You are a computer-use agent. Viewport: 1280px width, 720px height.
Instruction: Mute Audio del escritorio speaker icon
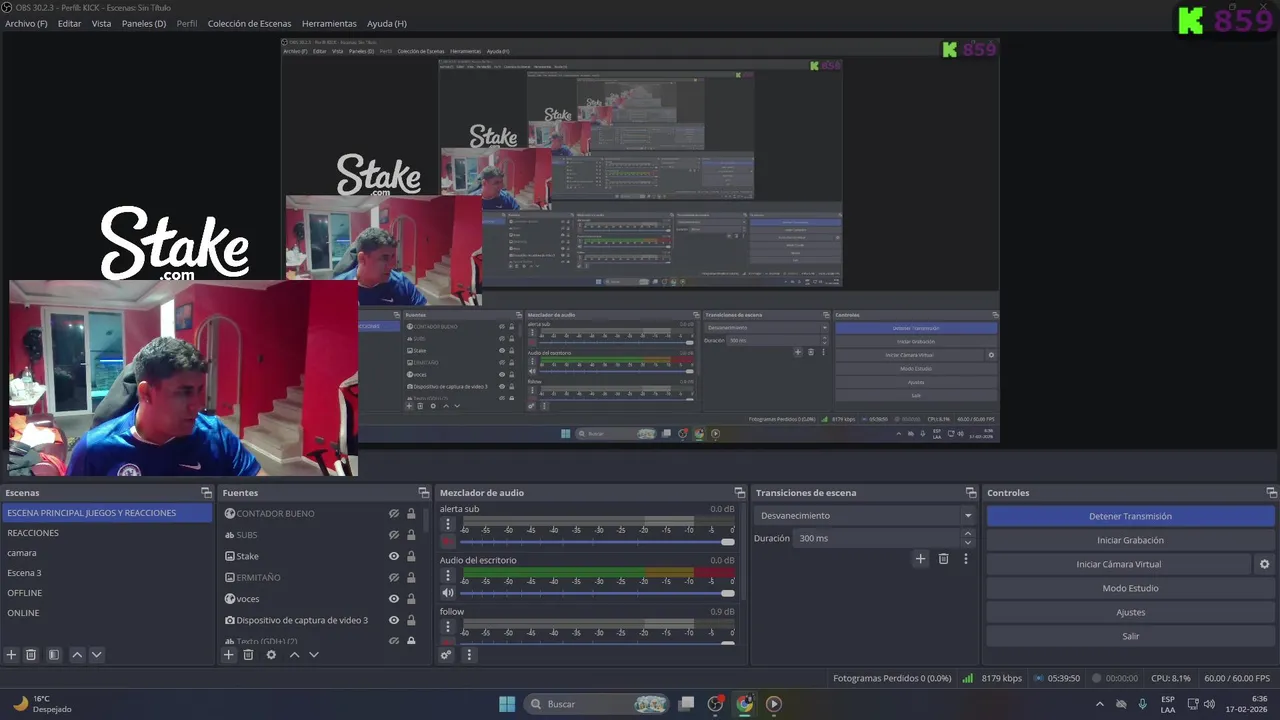click(x=448, y=593)
